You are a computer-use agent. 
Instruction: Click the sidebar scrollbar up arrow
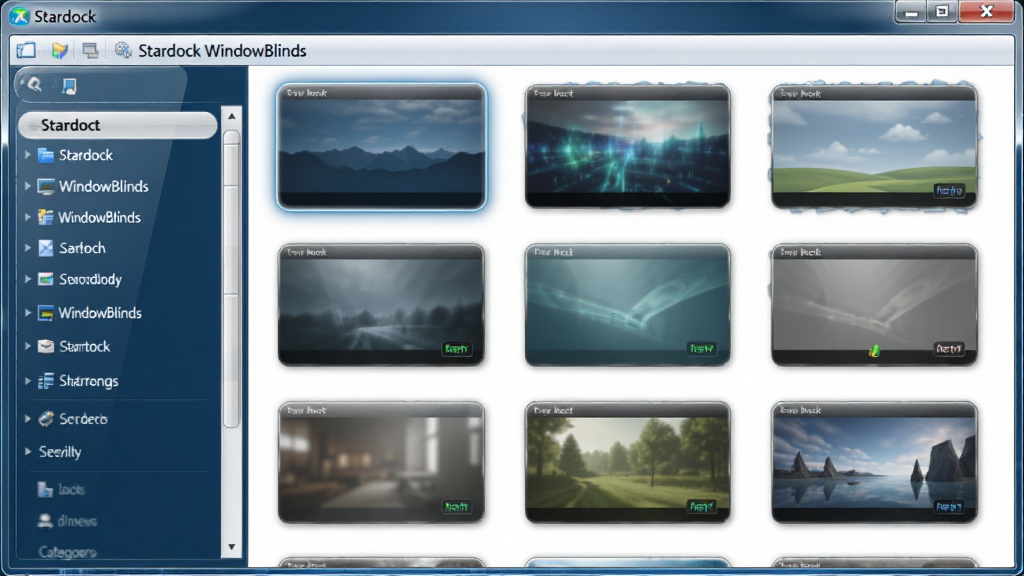click(232, 116)
